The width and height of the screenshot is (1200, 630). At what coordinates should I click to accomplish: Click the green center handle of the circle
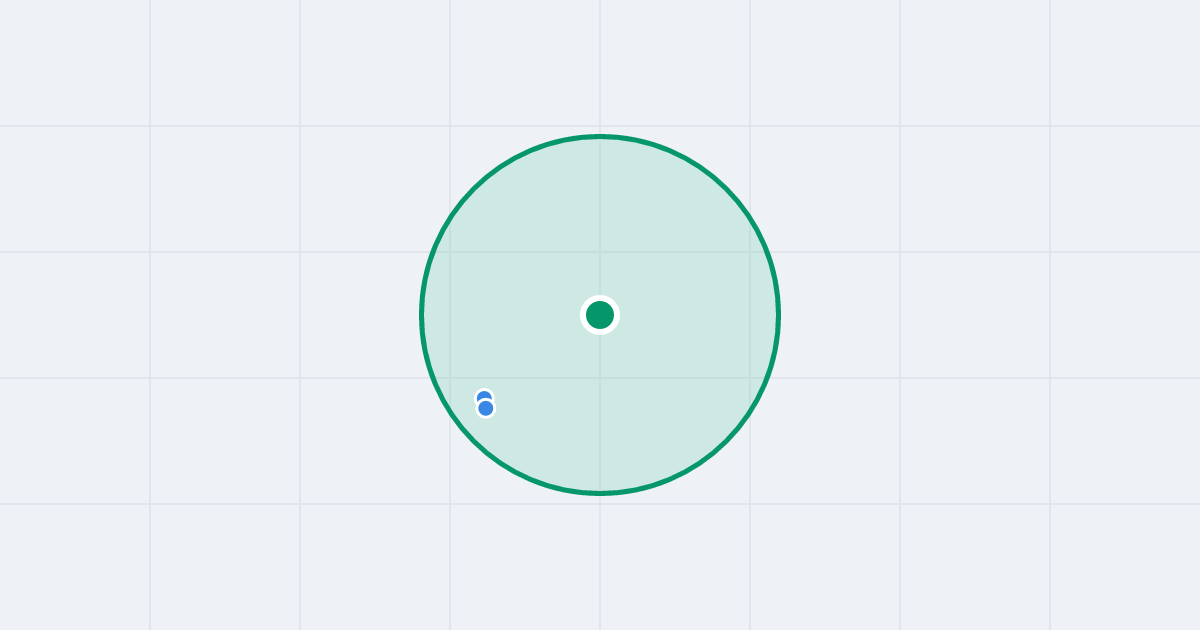tap(600, 315)
